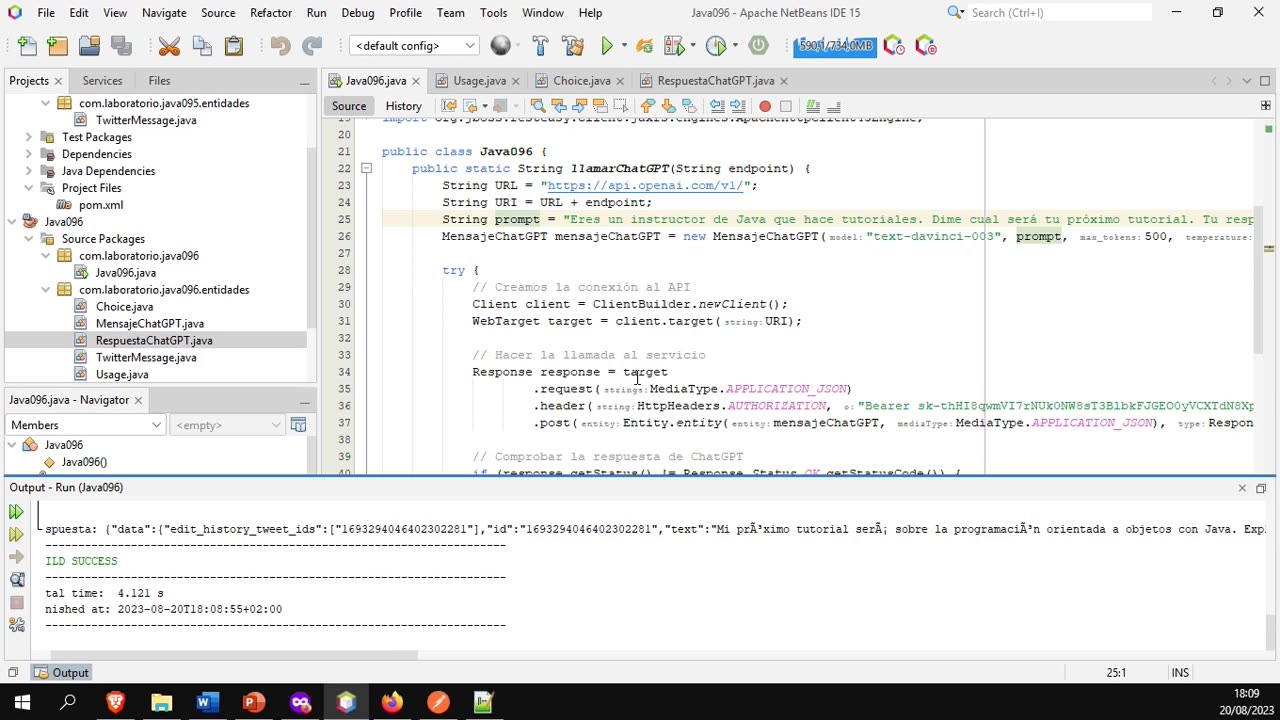
Task: Re-run build using top green arrows icon
Action: [x=16, y=512]
